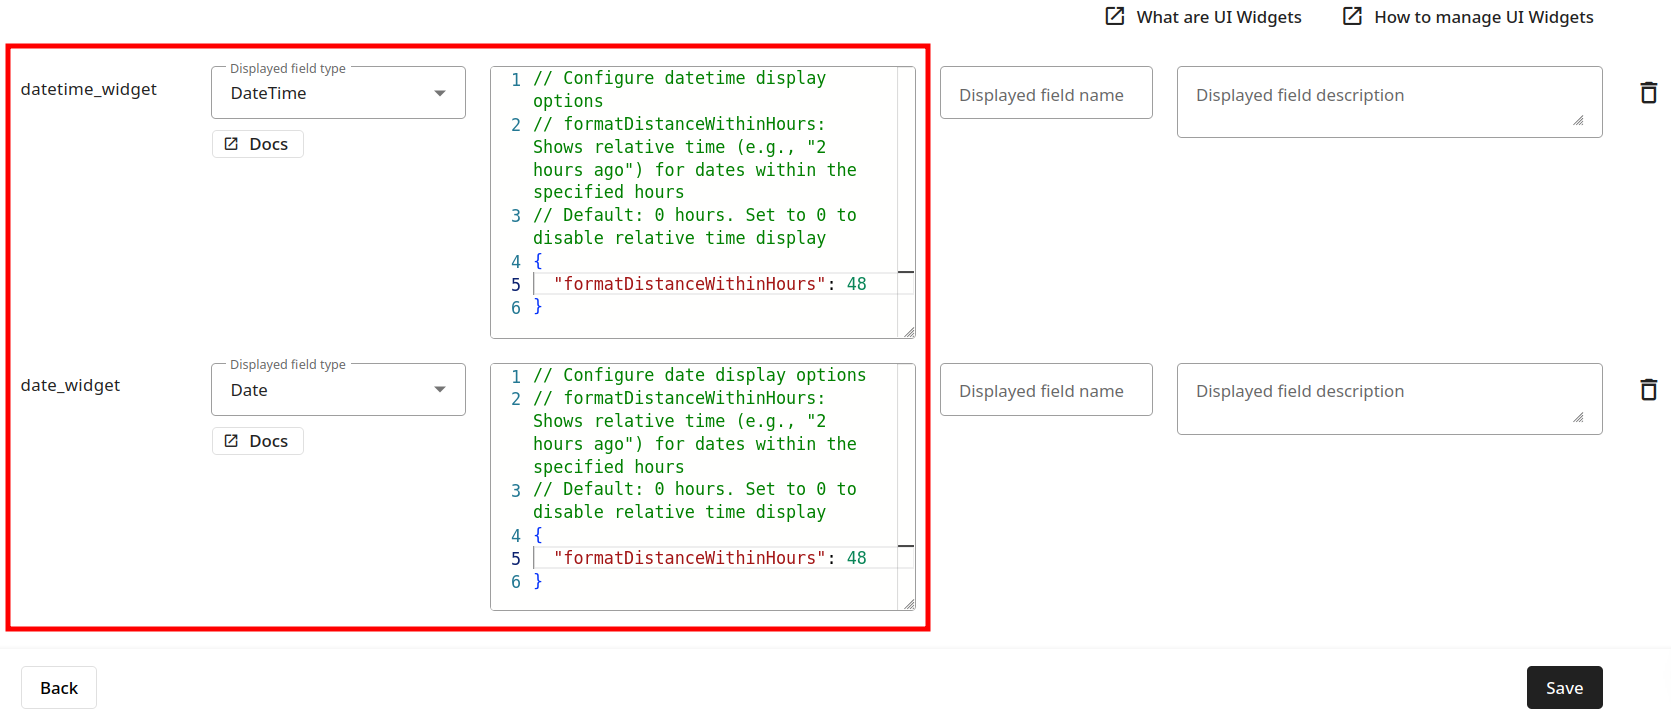The height and width of the screenshot is (723, 1671).
Task: Expand the Date field type dropdown
Action: pyautogui.click(x=338, y=390)
